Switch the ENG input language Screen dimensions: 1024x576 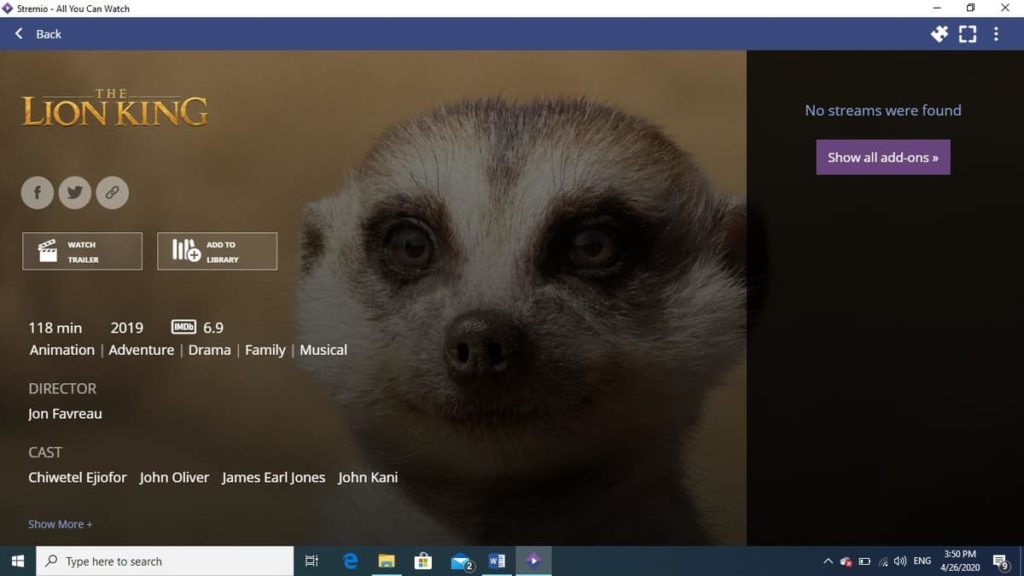(x=922, y=561)
